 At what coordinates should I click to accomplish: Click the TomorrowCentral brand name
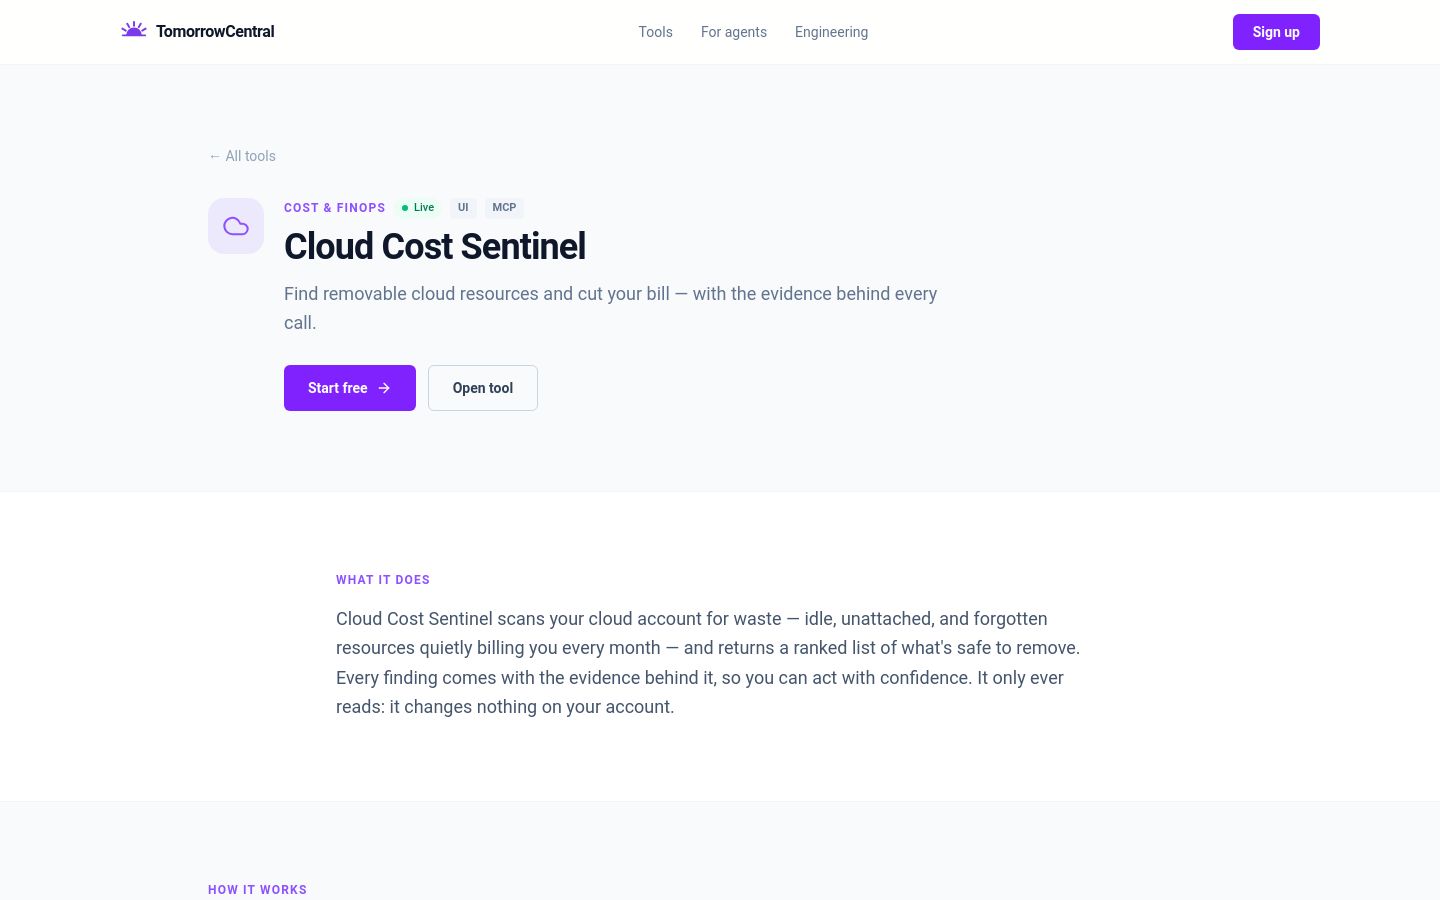pyautogui.click(x=215, y=31)
